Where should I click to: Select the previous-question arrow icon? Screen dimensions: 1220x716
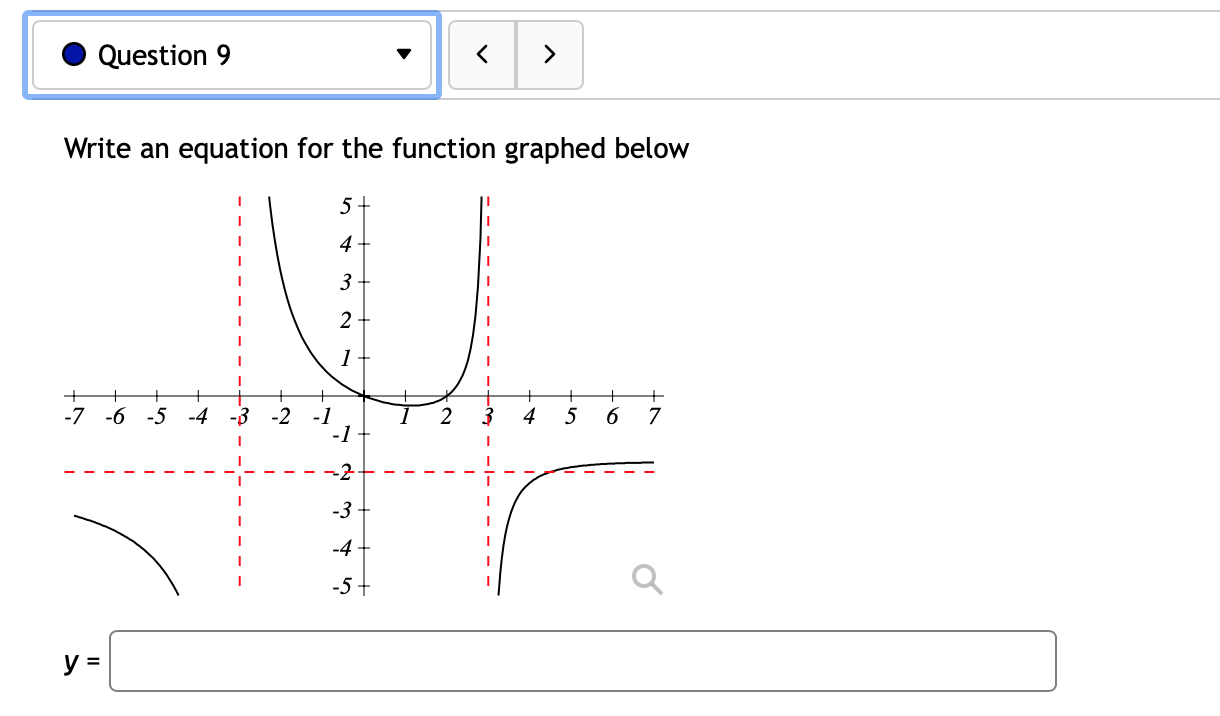pos(482,55)
